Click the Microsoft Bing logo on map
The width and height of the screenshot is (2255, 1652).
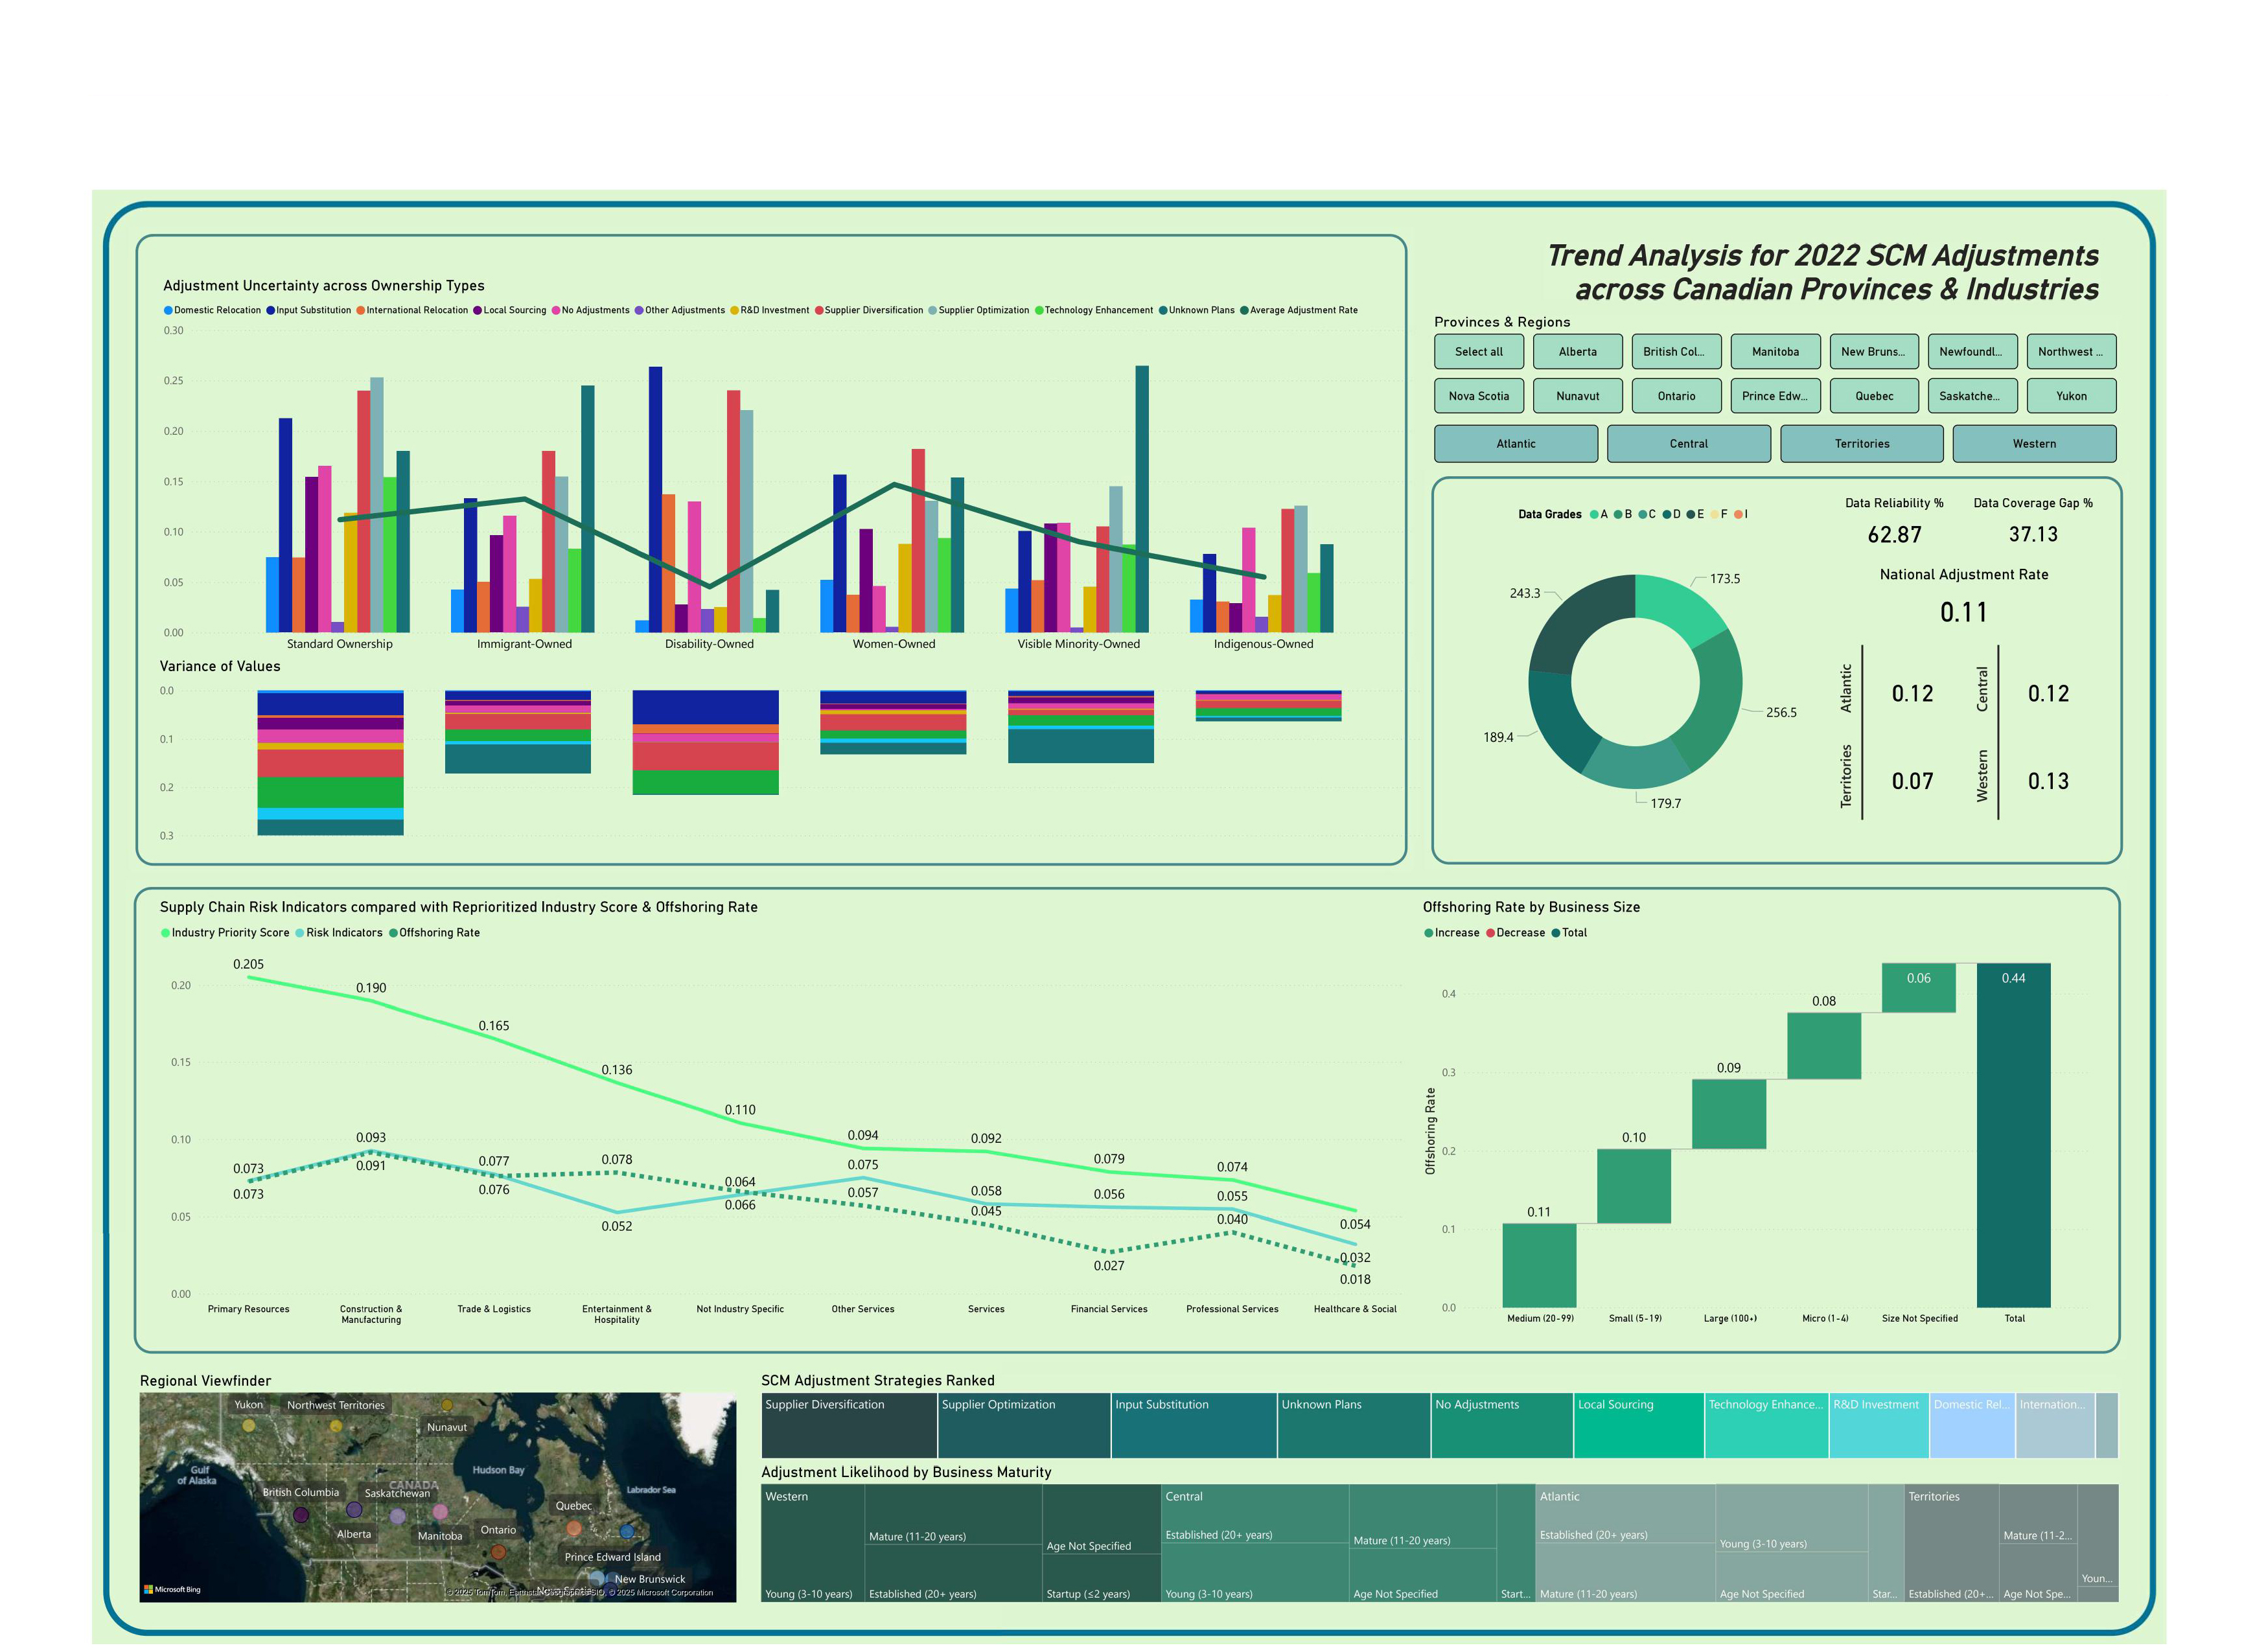pos(172,1589)
